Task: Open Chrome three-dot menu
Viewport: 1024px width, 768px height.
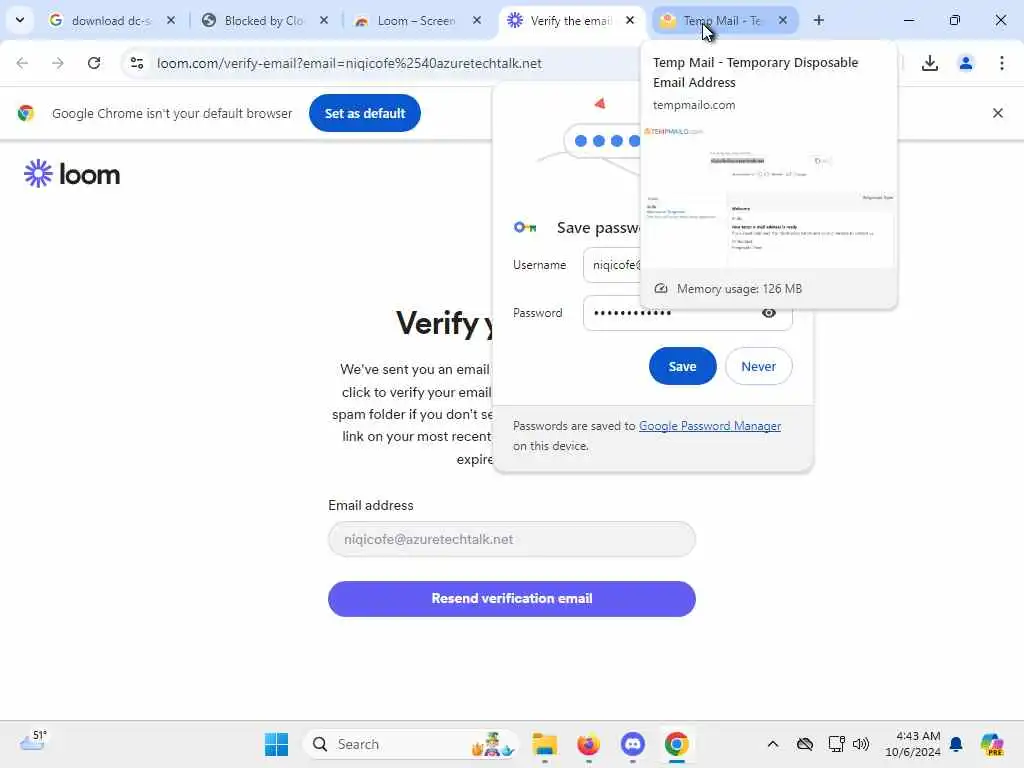Action: coord(1001,63)
